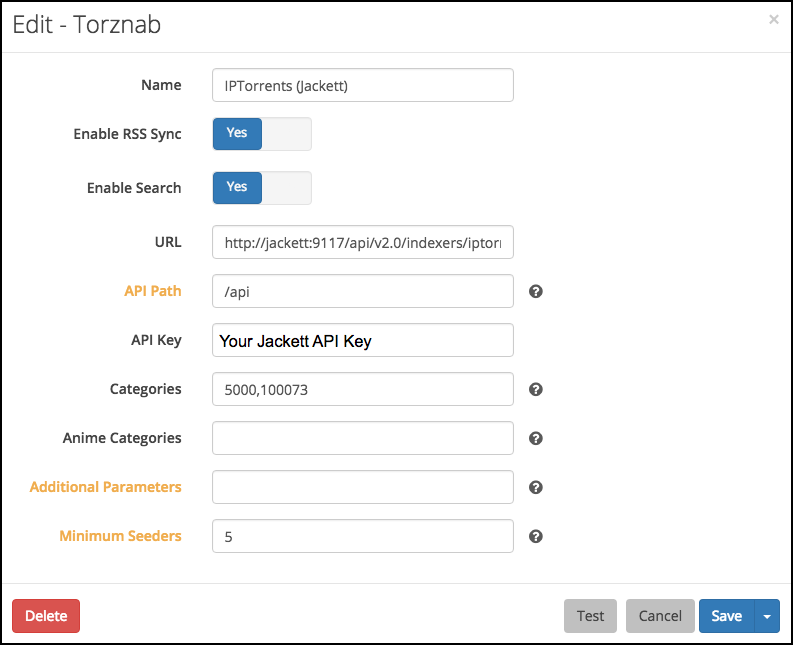Toggle the Enable Search switch
The height and width of the screenshot is (645, 793).
(262, 188)
